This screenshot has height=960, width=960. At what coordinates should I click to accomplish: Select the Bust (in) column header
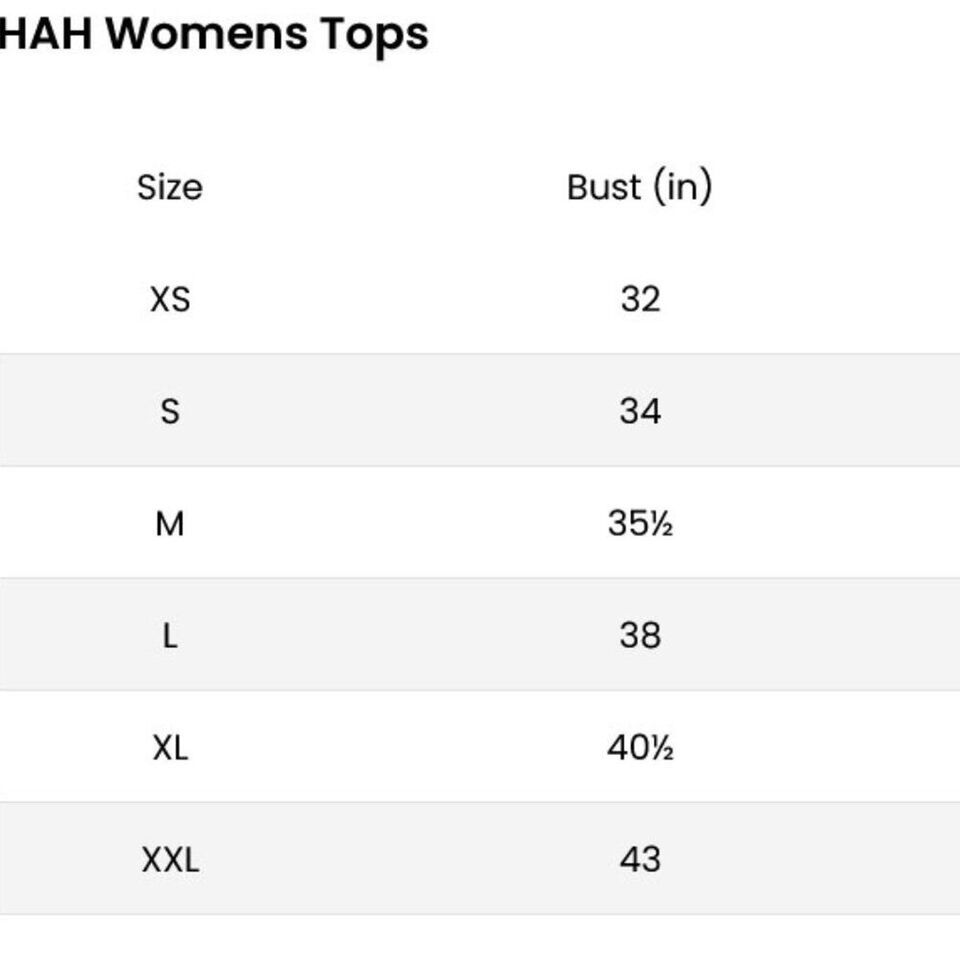click(639, 187)
